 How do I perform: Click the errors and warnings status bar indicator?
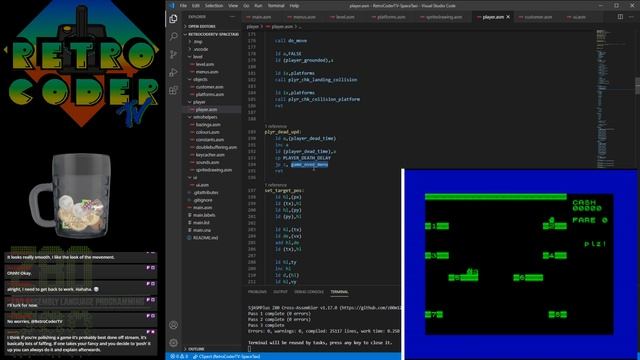click(179, 356)
